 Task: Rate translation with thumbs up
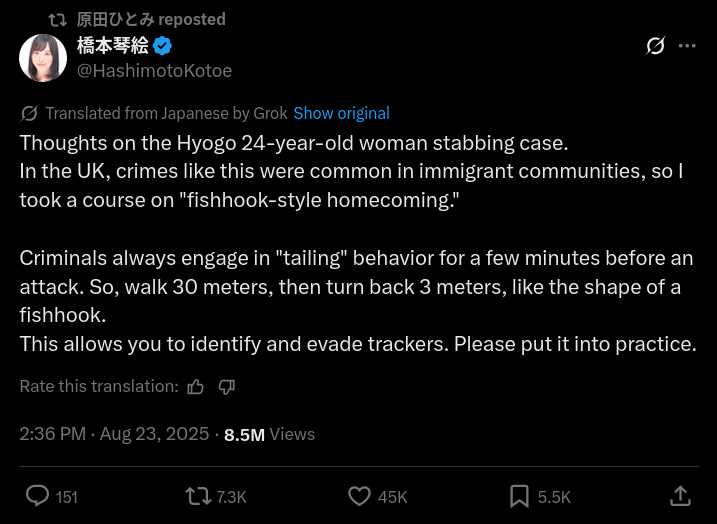(195, 387)
